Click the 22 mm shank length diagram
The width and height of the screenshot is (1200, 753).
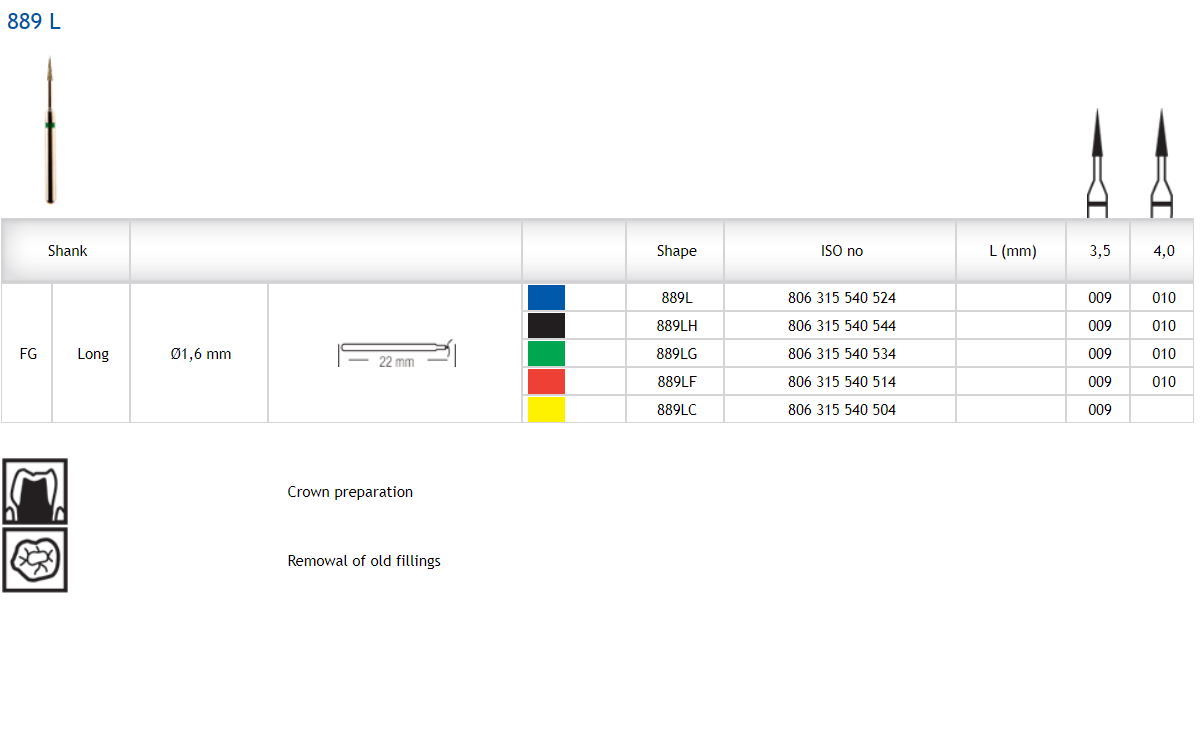point(396,354)
